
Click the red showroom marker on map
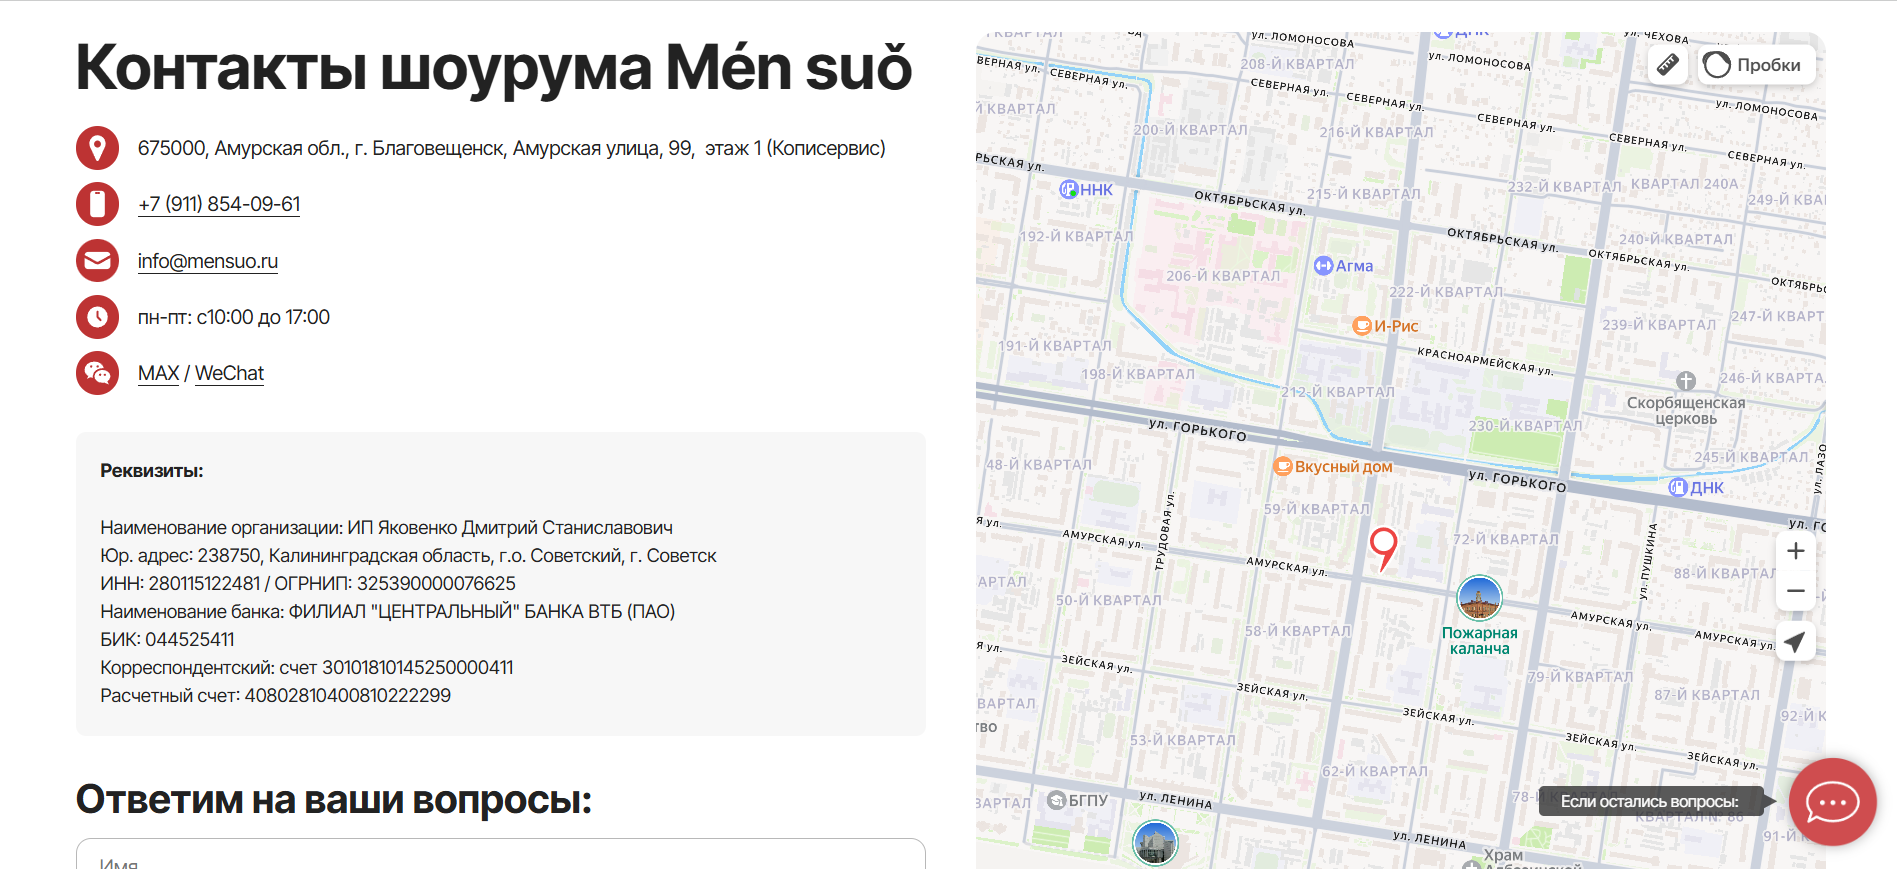1383,547
